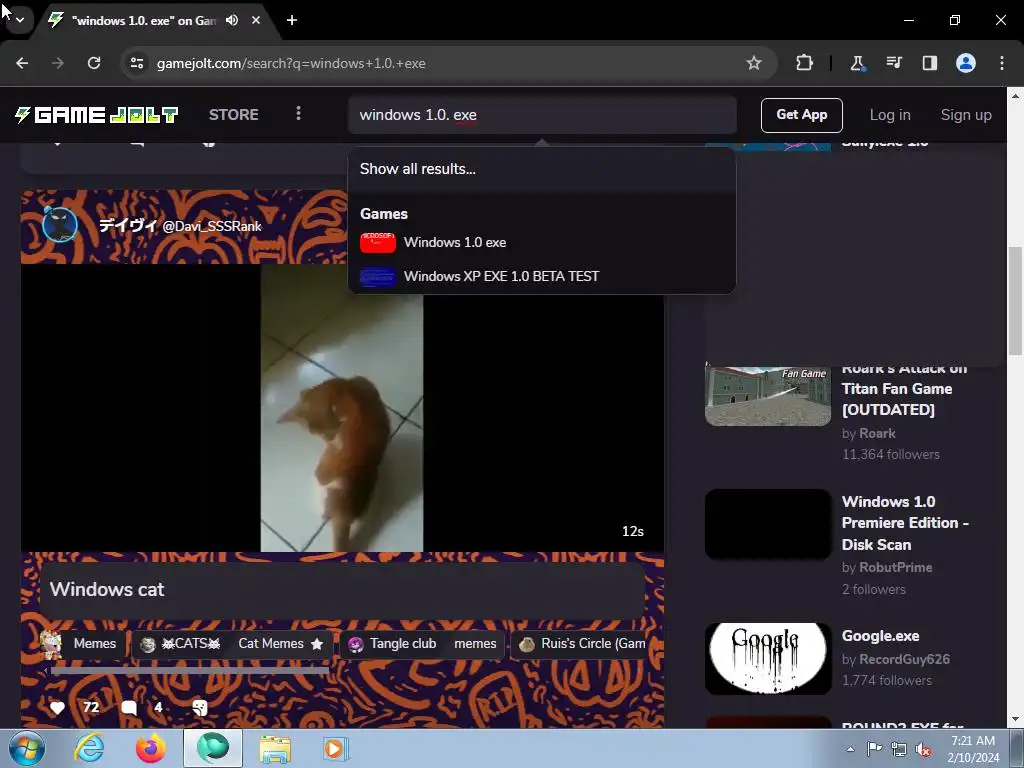Show hidden tray icons arrow
Viewport: 1024px width, 768px height.
click(850, 749)
